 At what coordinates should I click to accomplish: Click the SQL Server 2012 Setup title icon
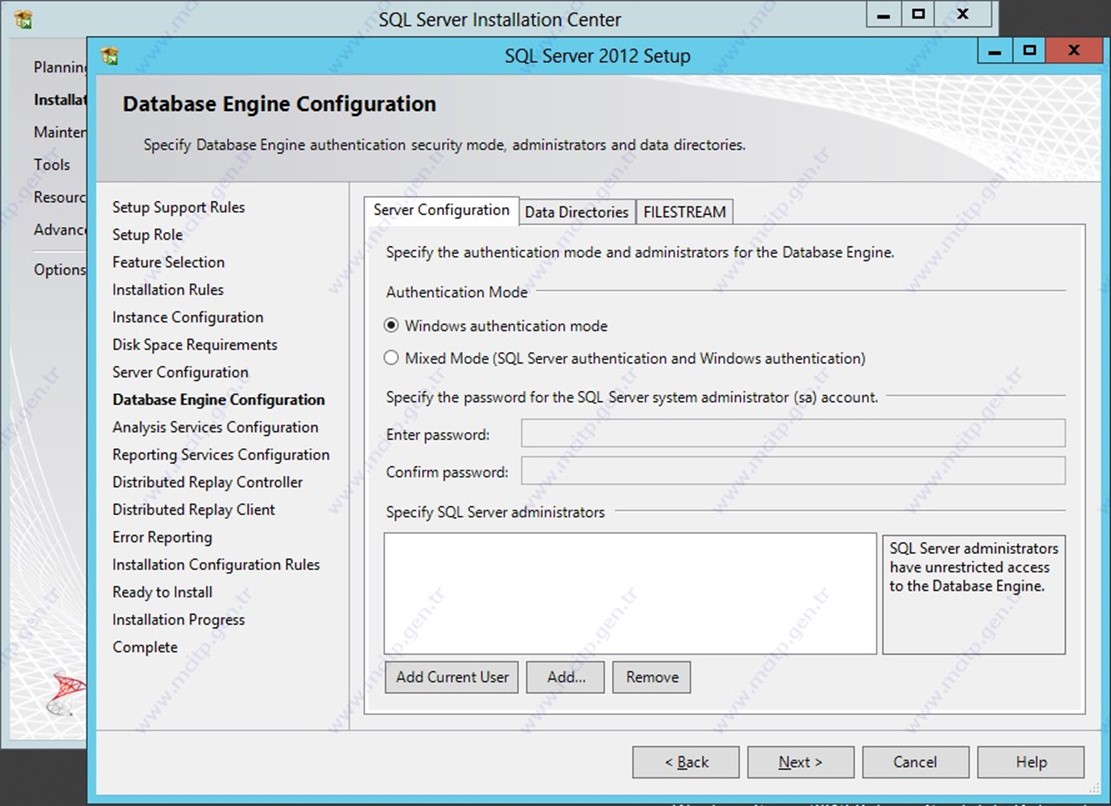[x=110, y=55]
